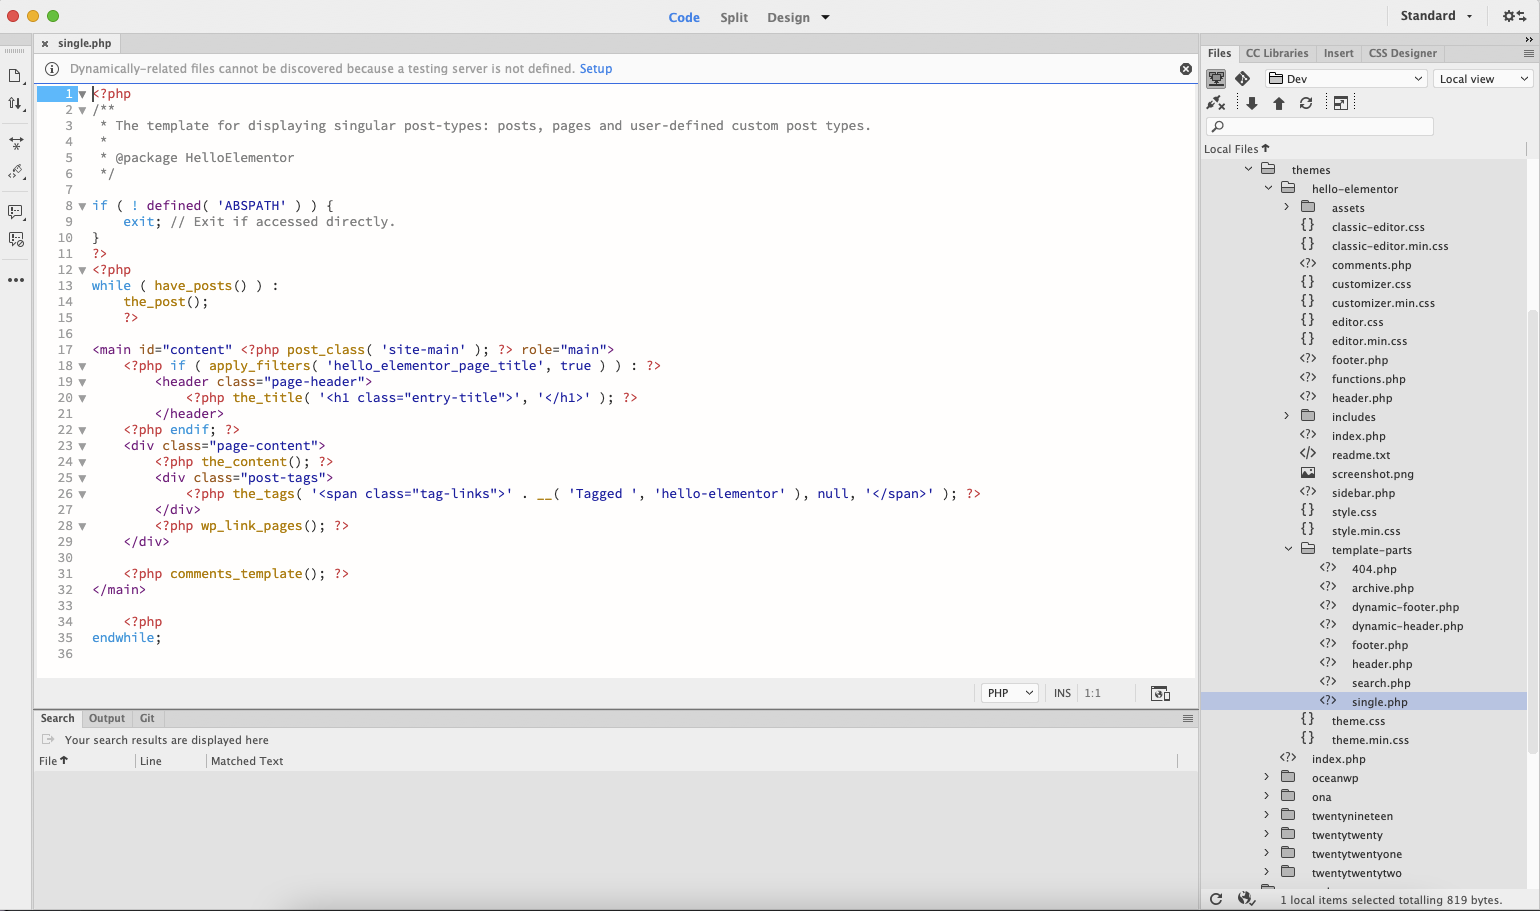Screen dimensions: 1540x911
Task: Click the Git repository icon in Files panel
Action: tap(1242, 79)
